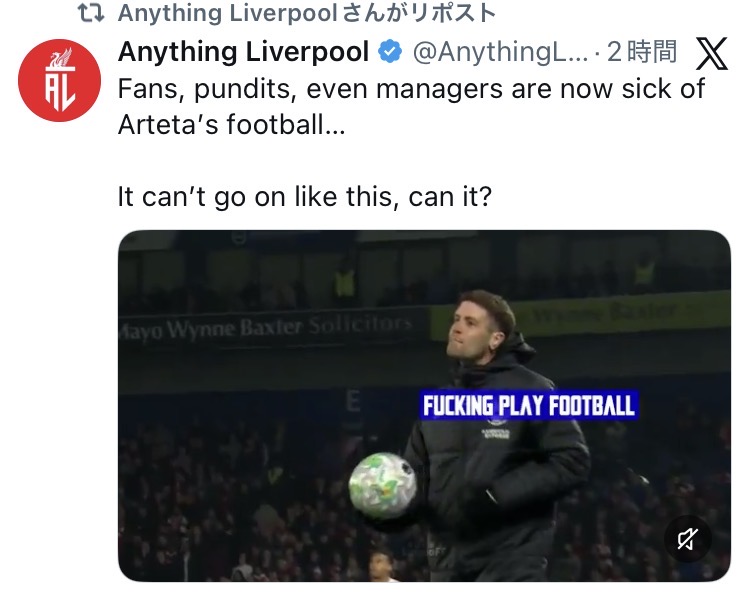Click the blue verified badge
Image resolution: width=750 pixels, height=596 pixels.
(392, 51)
